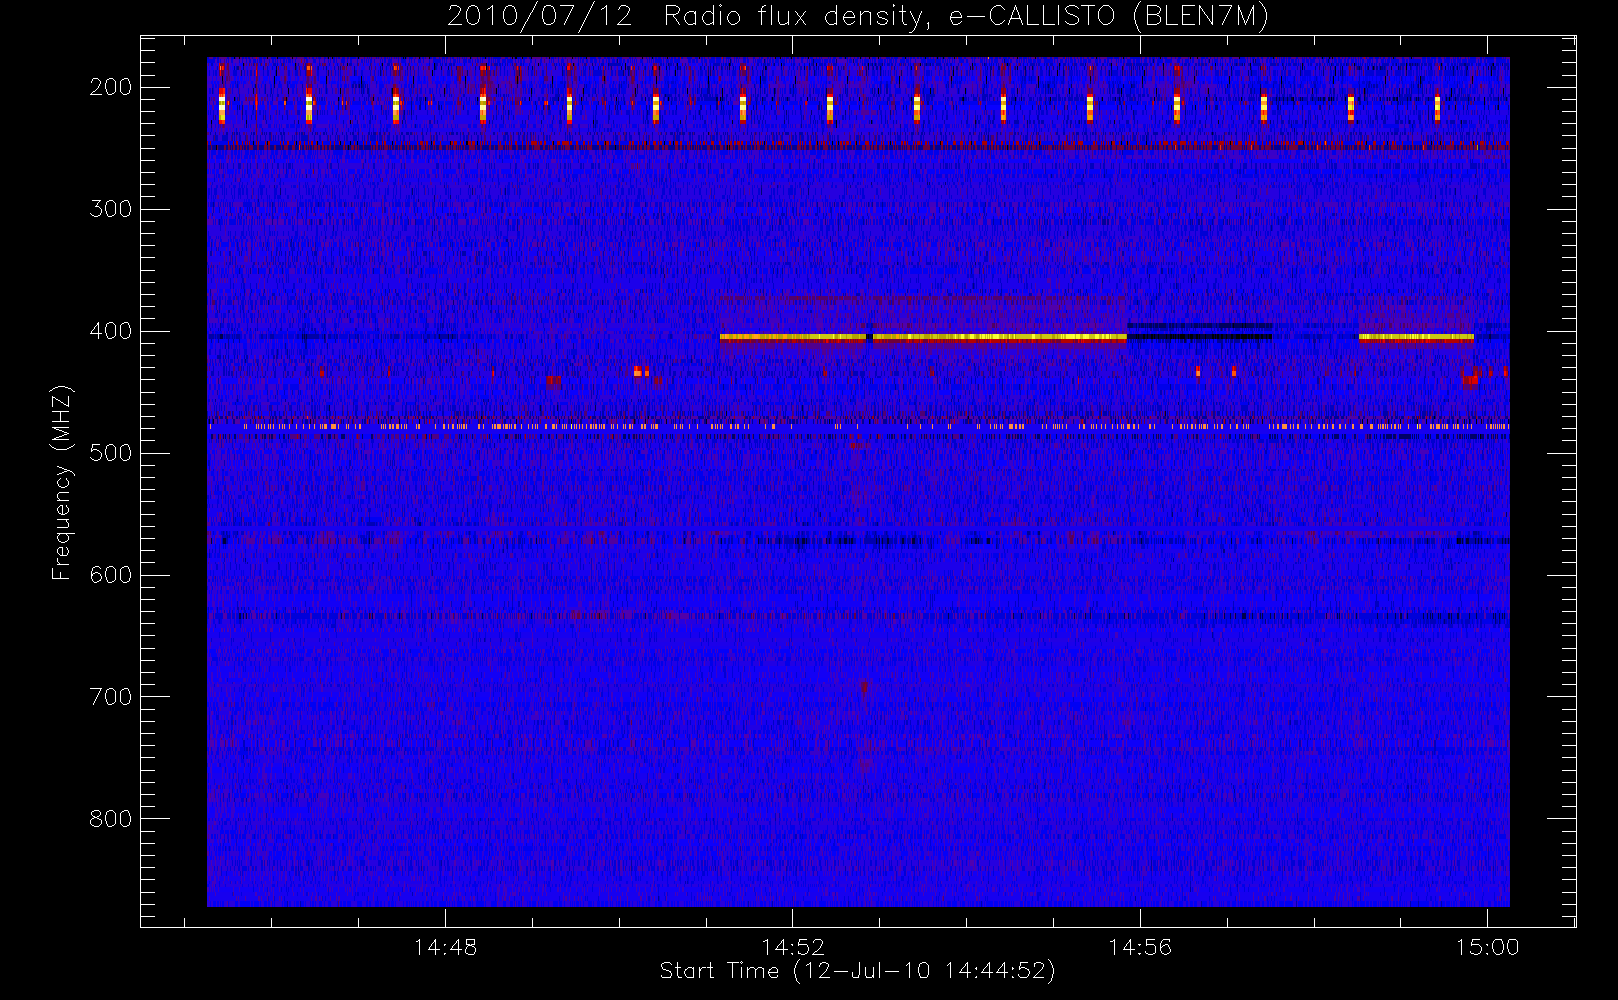Click the 800 frequency tick label
Viewport: 1618px width, 1000px height.
[111, 819]
